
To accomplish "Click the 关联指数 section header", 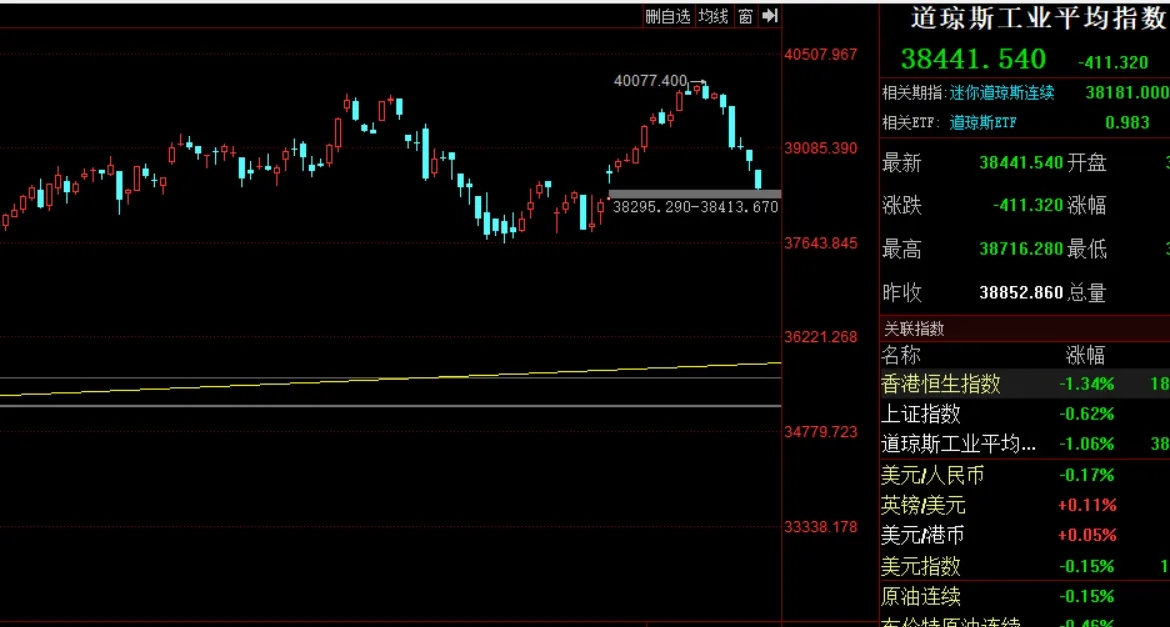I will pos(1025,328).
